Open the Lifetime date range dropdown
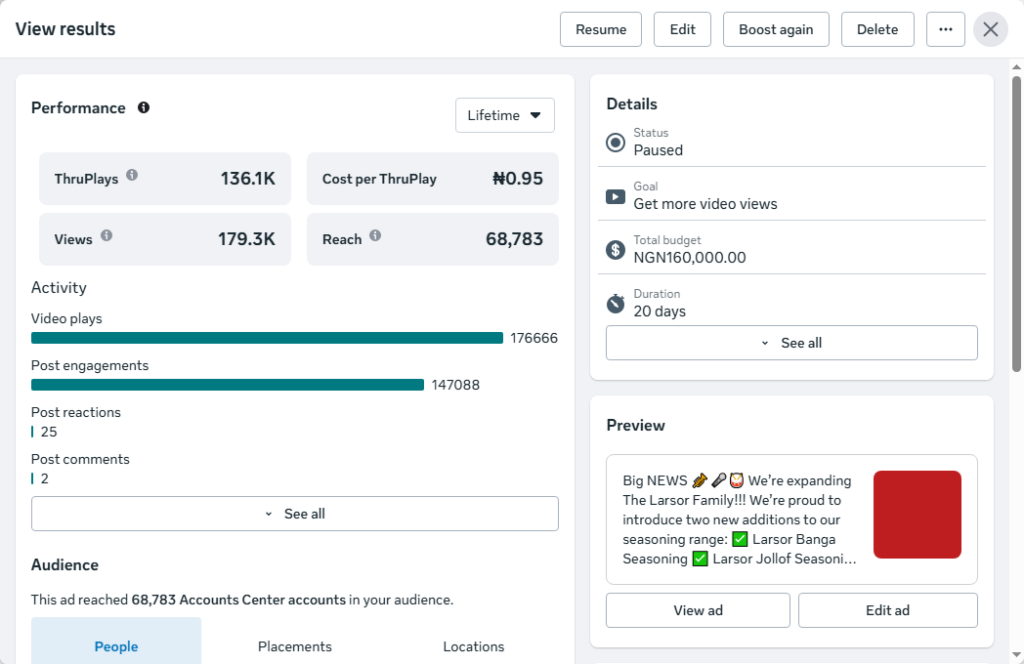 pyautogui.click(x=505, y=116)
